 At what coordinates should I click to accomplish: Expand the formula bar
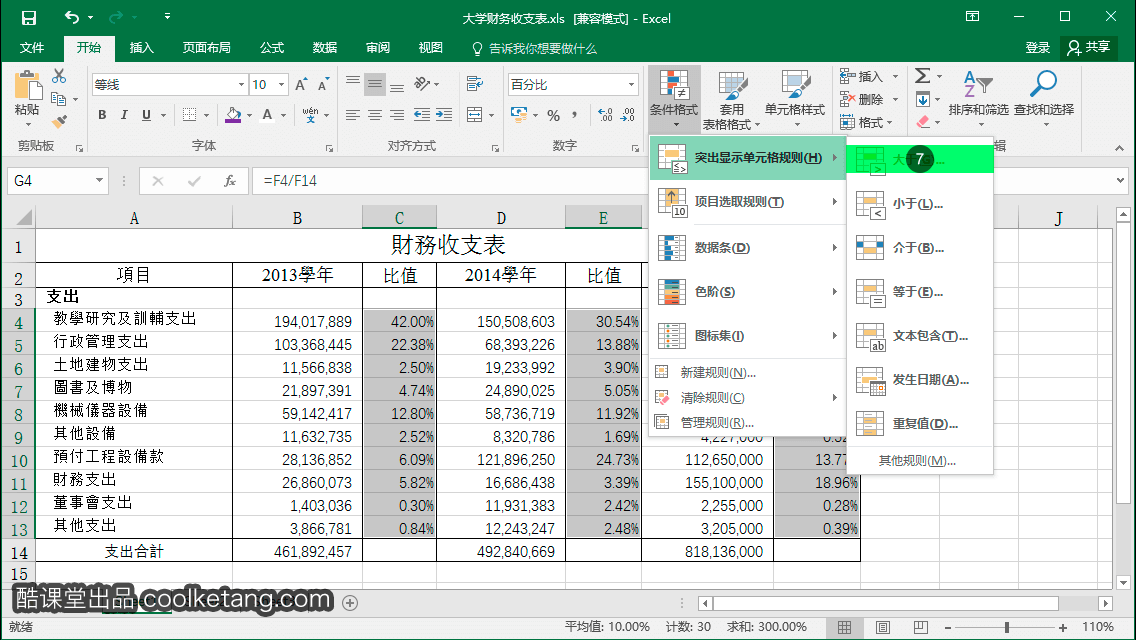pos(1120,180)
